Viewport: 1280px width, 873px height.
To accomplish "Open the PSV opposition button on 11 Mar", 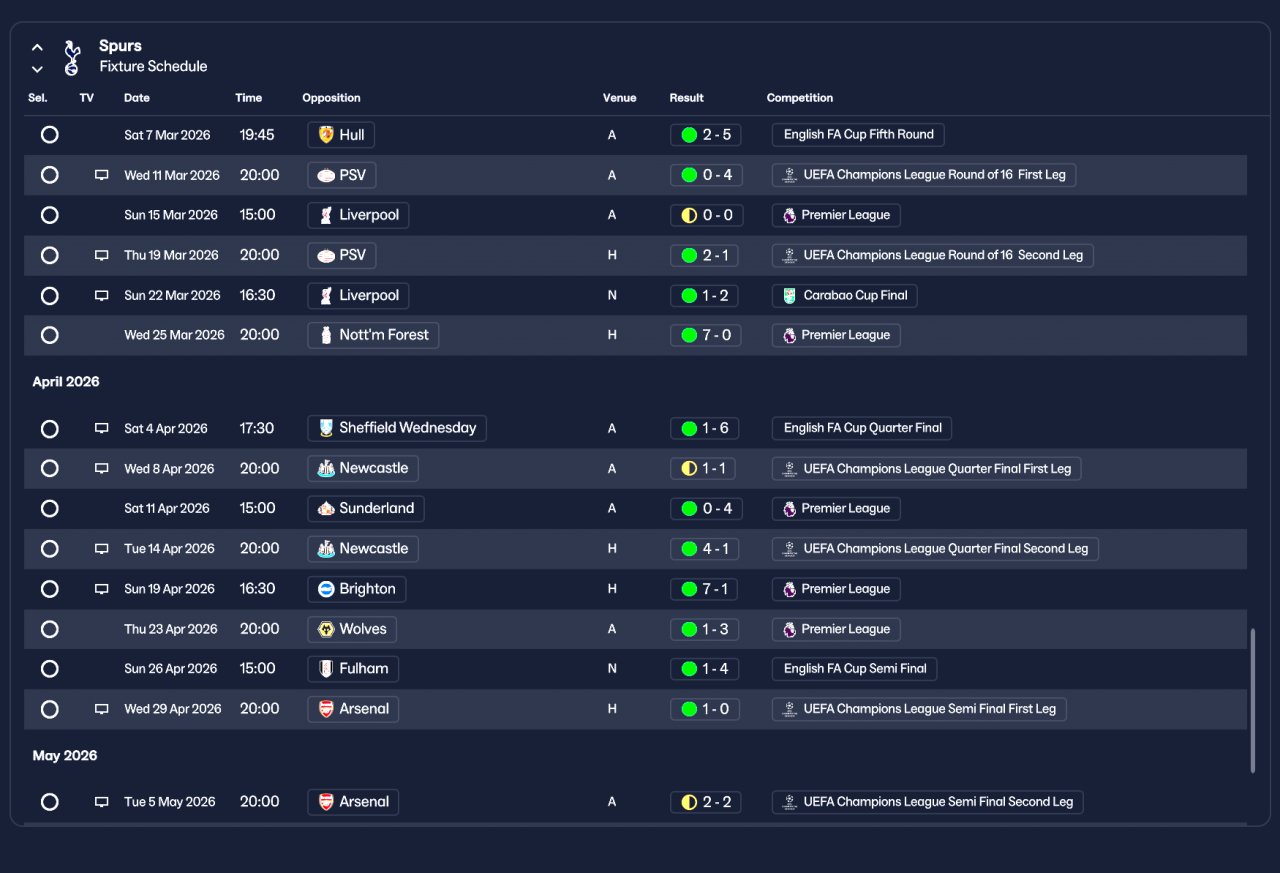I will (x=342, y=175).
